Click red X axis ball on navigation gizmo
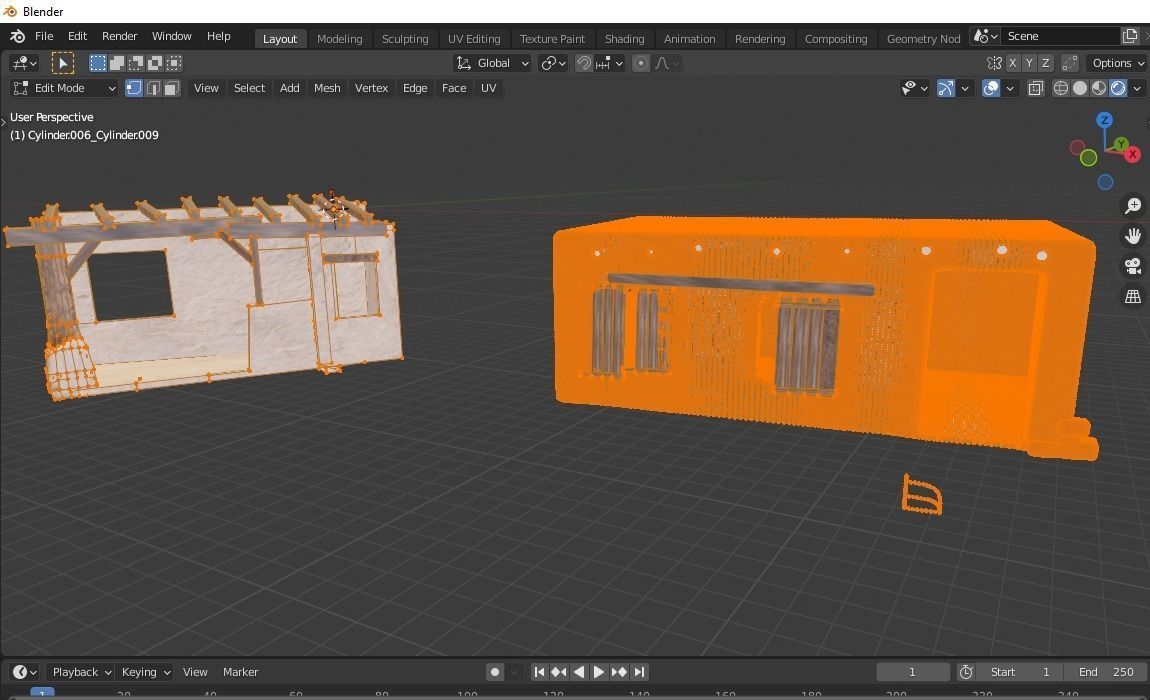 [1132, 154]
